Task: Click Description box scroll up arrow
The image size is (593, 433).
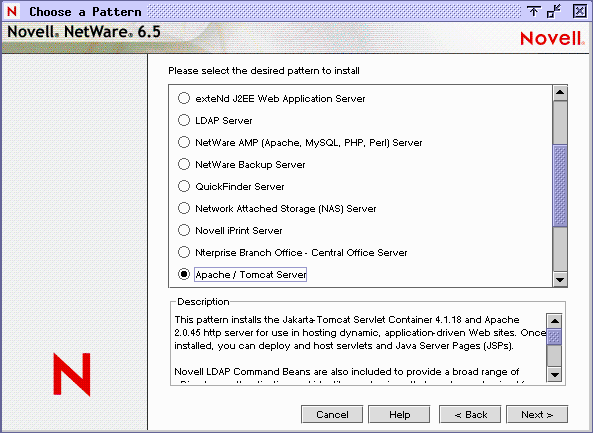Action: coord(554,321)
